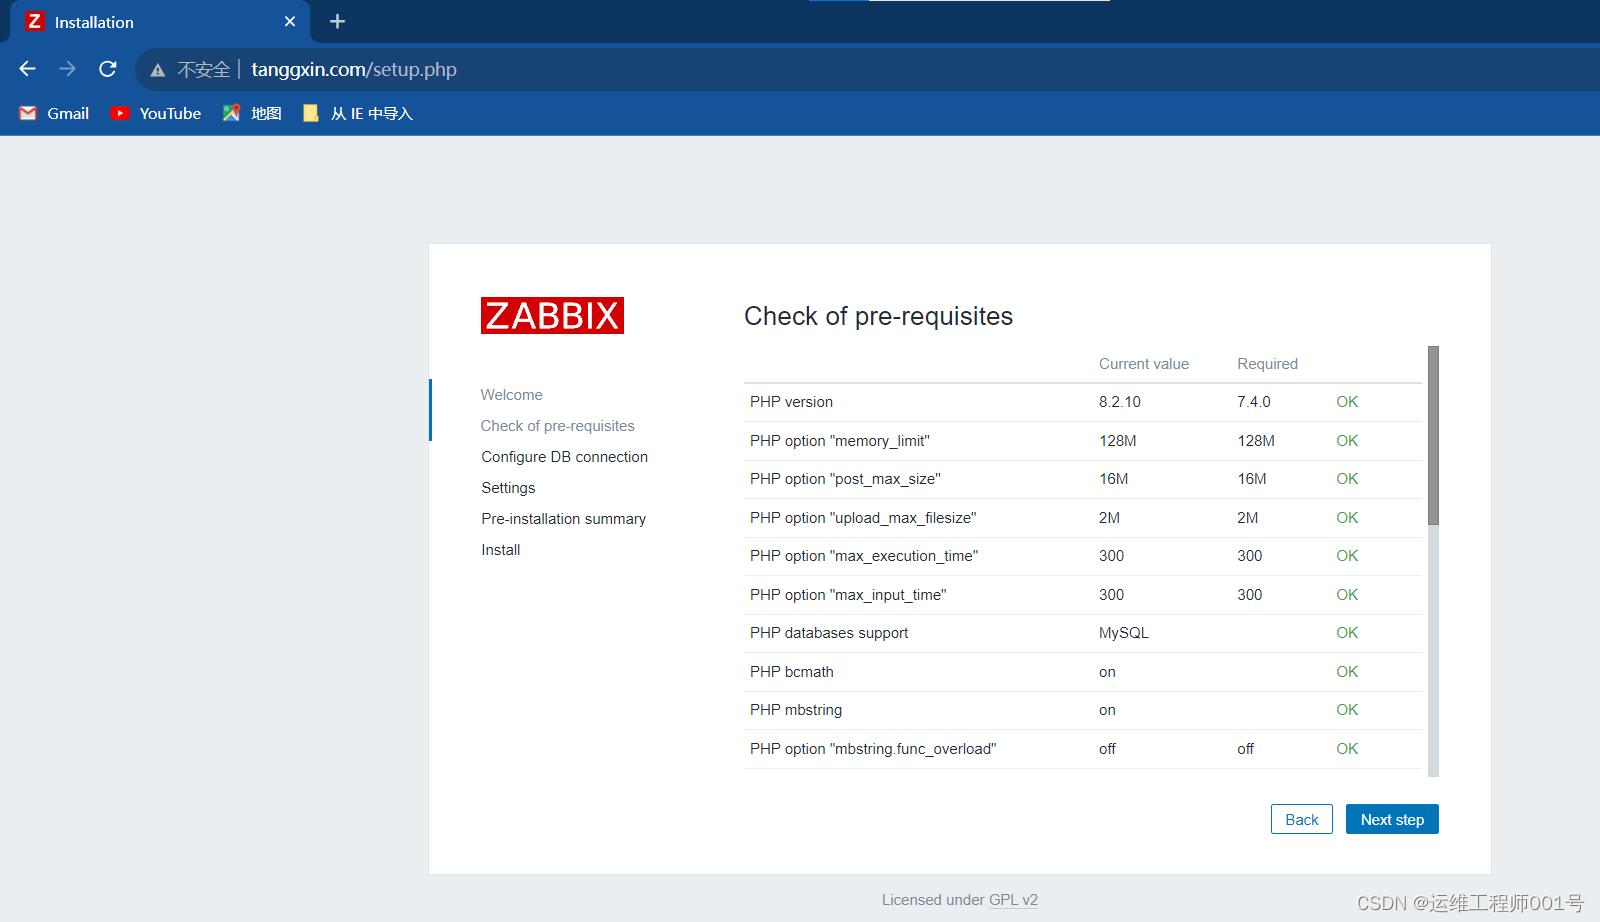Viewport: 1600px width, 922px height.
Task: Open the Gmail bookmark
Action: pos(55,113)
